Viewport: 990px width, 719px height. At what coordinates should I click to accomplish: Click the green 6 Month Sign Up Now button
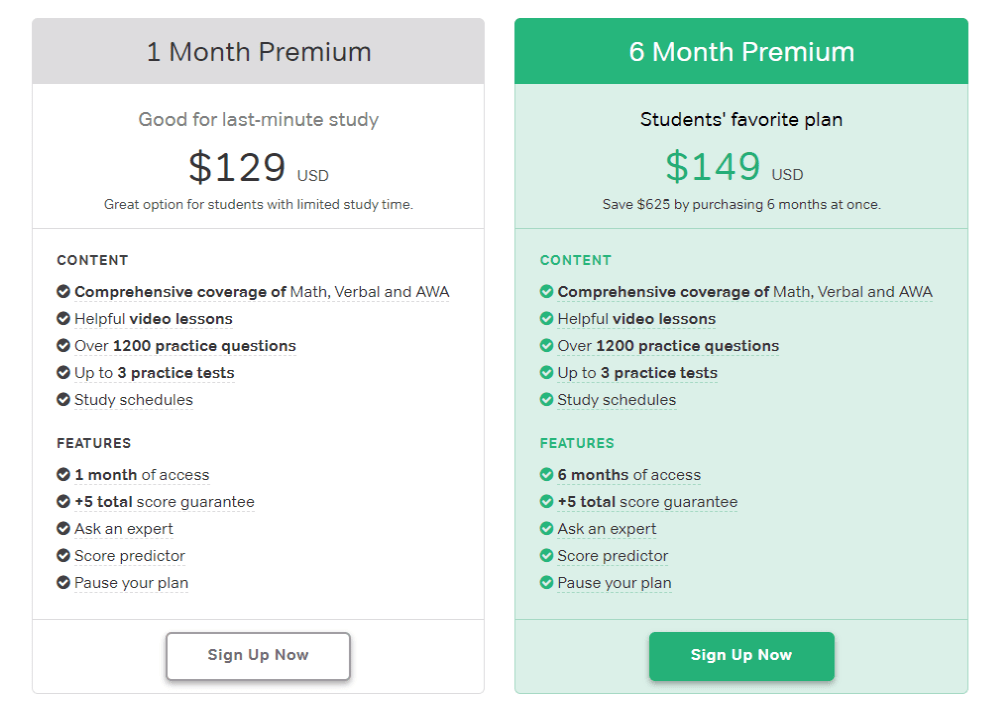pos(741,656)
